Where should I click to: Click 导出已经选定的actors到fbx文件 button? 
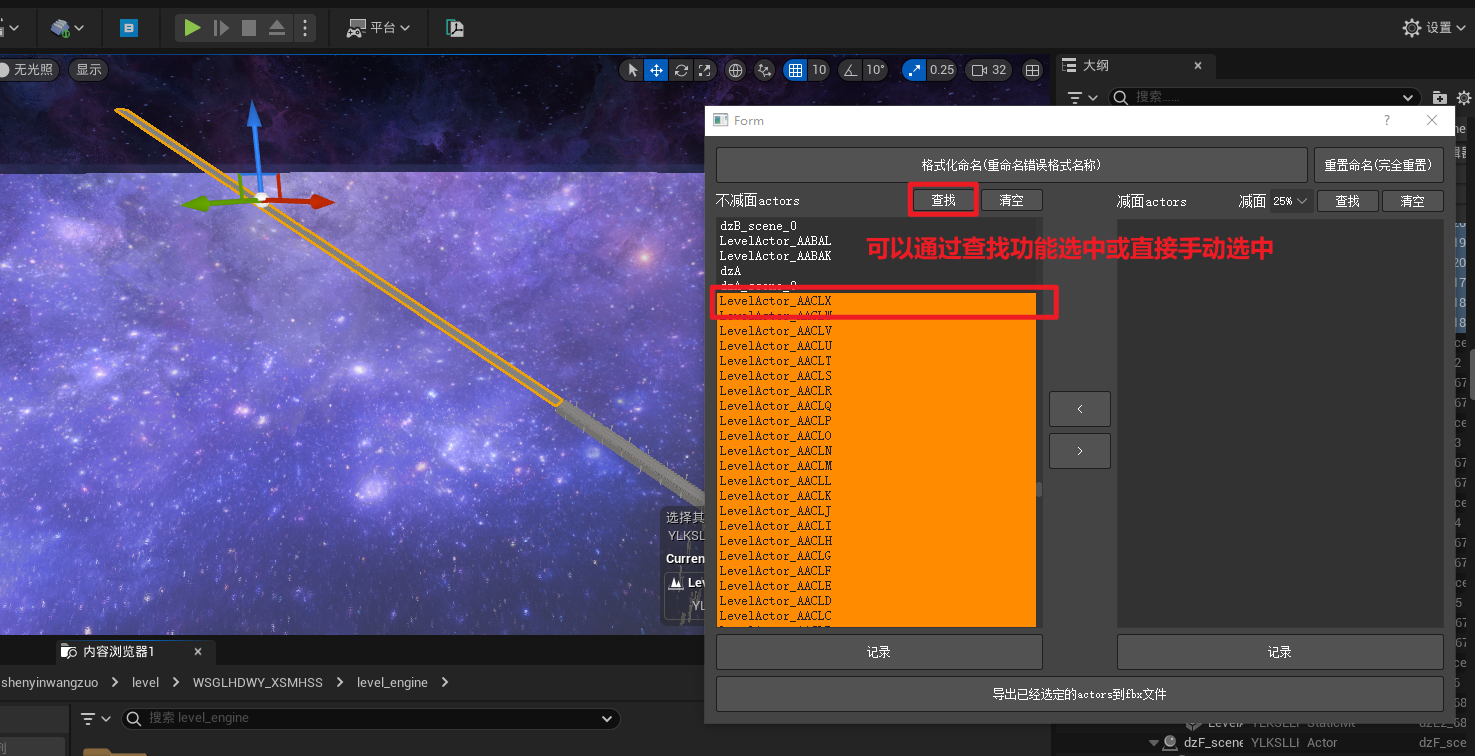[1079, 694]
